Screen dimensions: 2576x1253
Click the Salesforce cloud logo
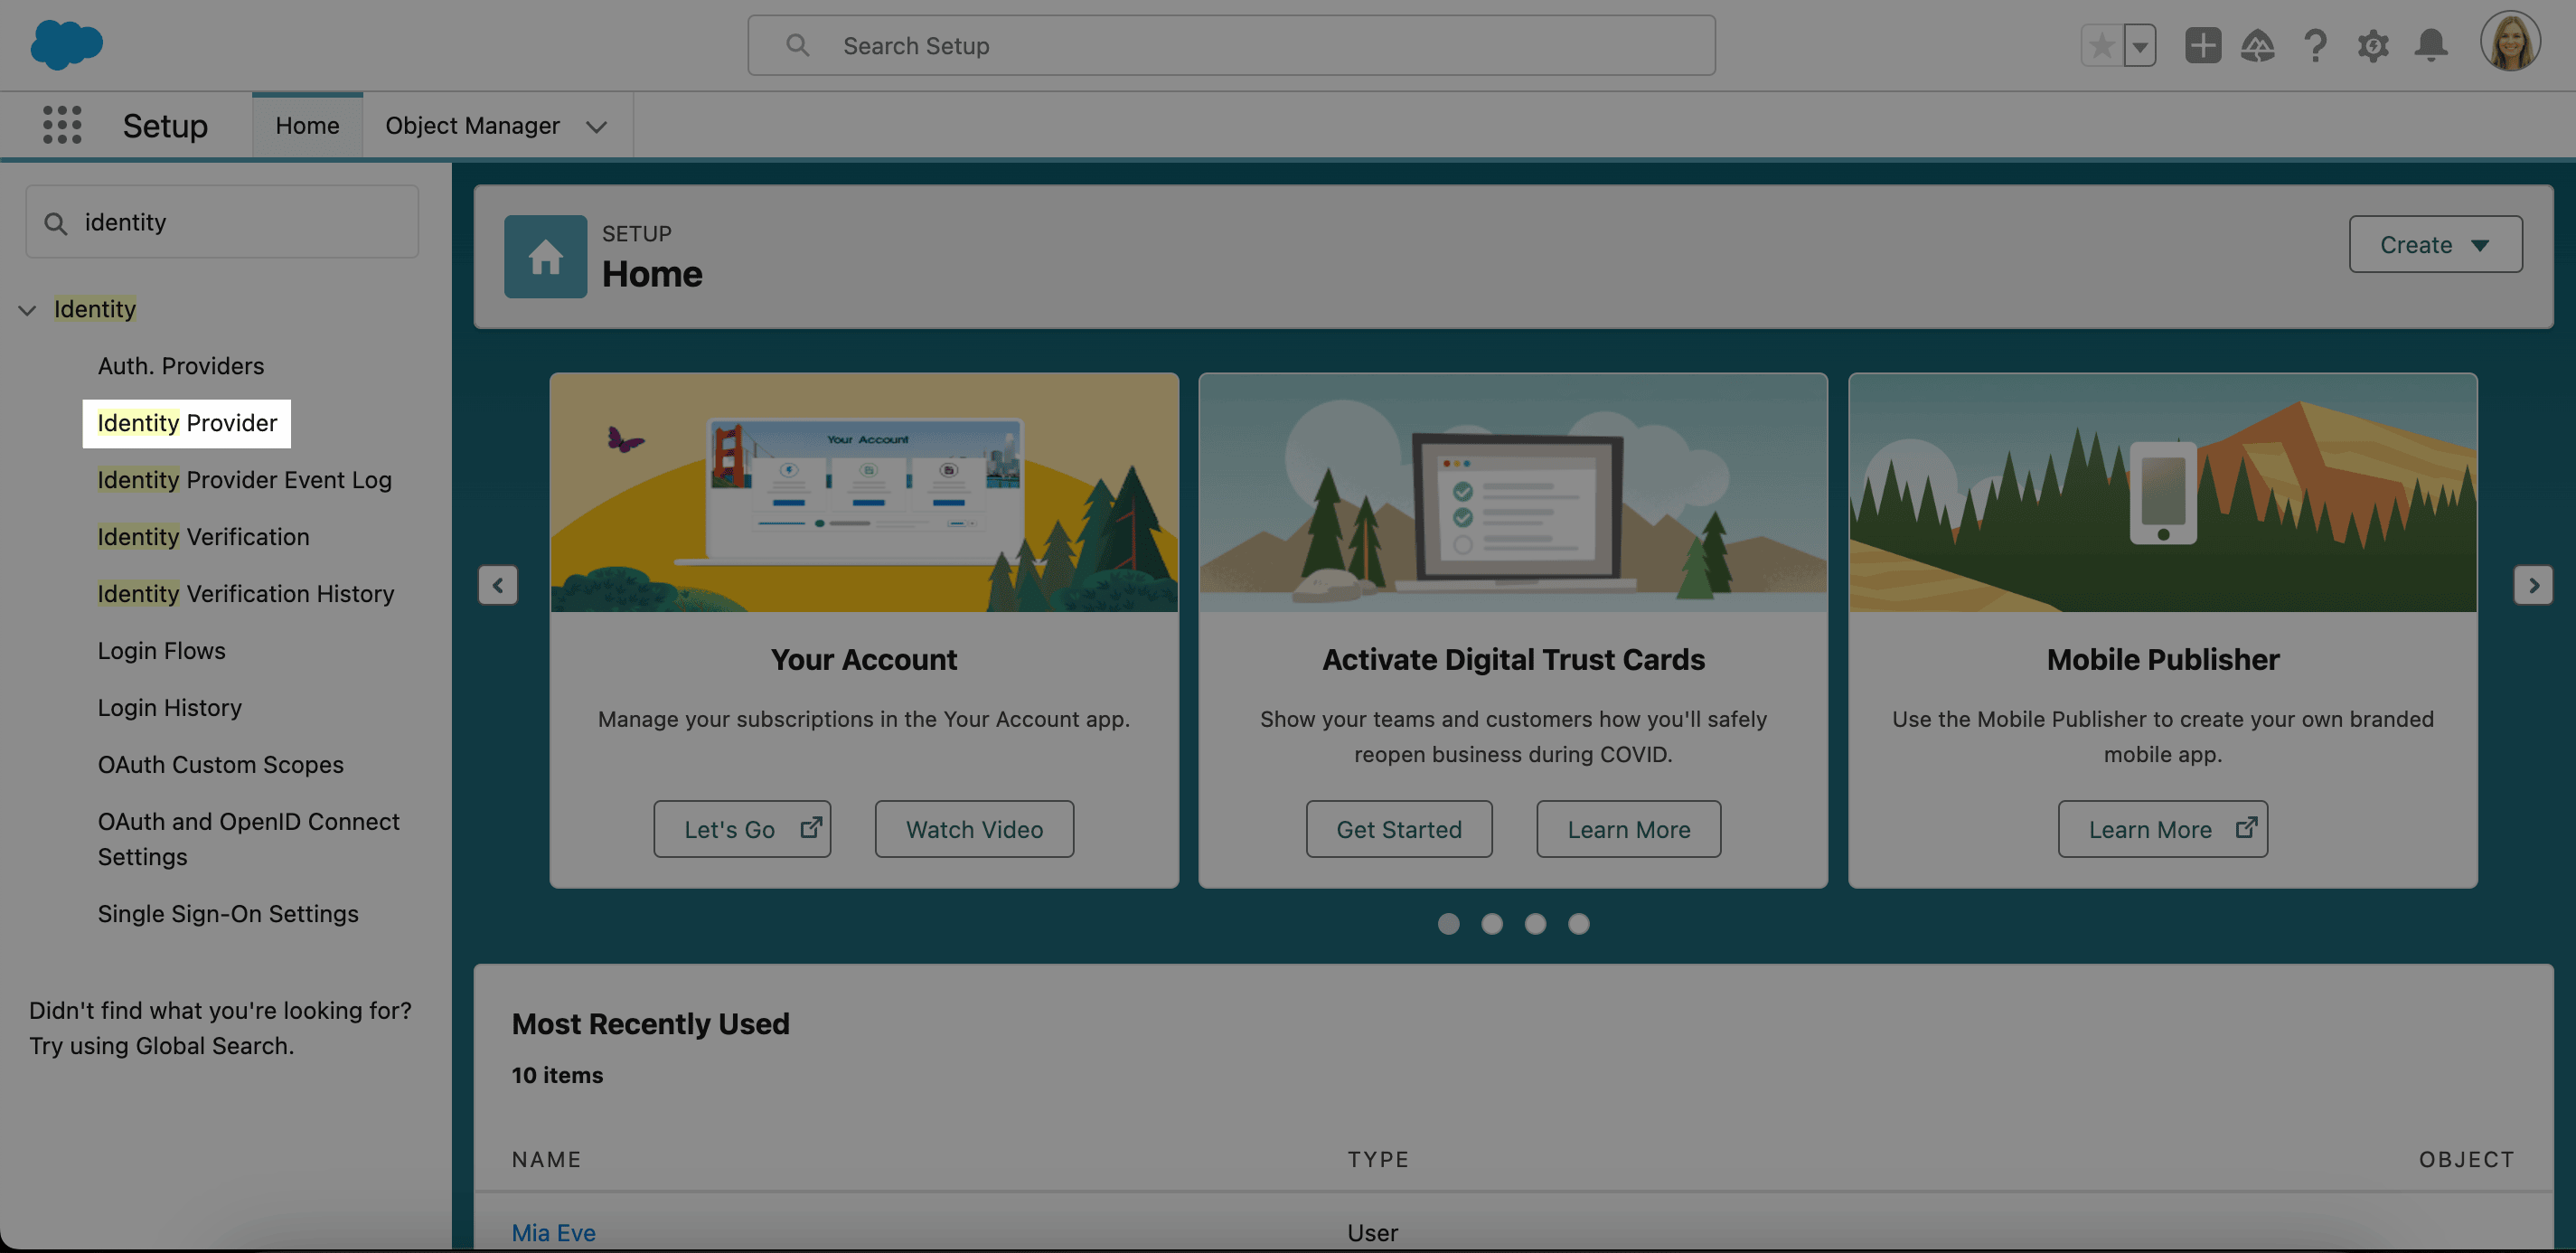pos(66,45)
